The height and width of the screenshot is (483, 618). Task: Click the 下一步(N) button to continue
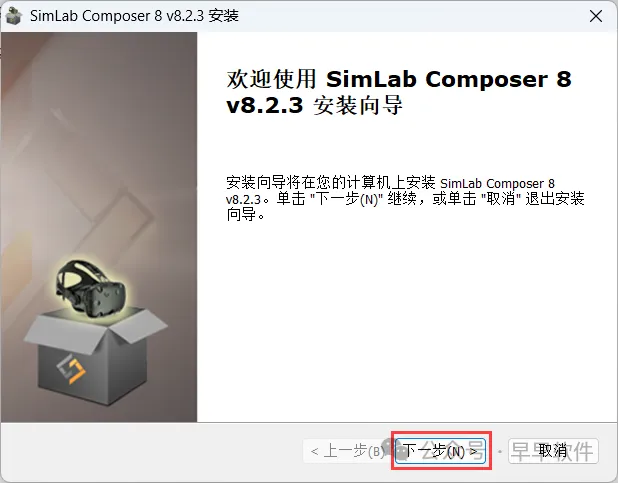pyautogui.click(x=440, y=450)
